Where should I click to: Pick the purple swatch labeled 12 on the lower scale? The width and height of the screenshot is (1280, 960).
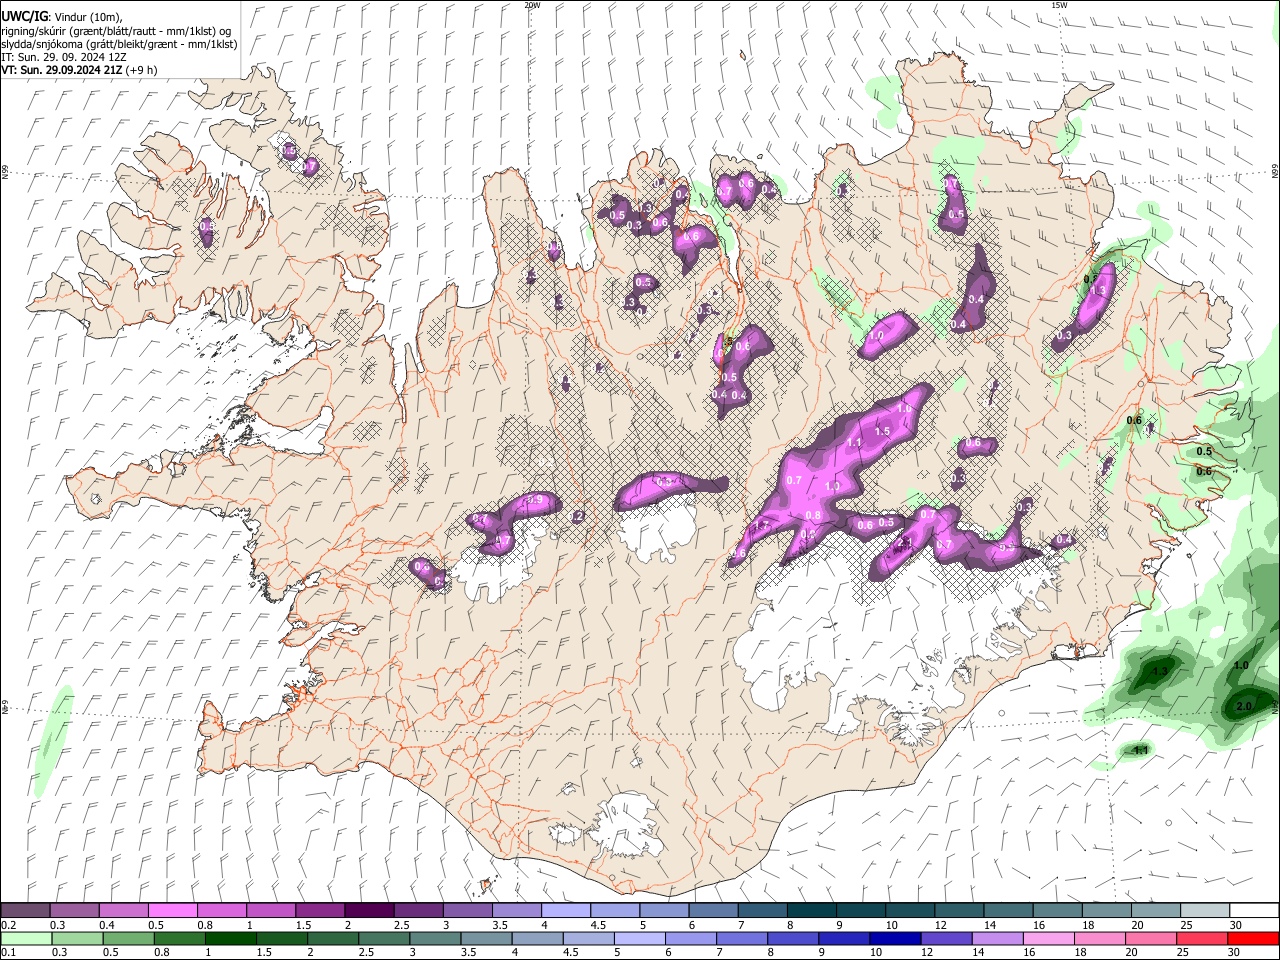click(x=946, y=939)
